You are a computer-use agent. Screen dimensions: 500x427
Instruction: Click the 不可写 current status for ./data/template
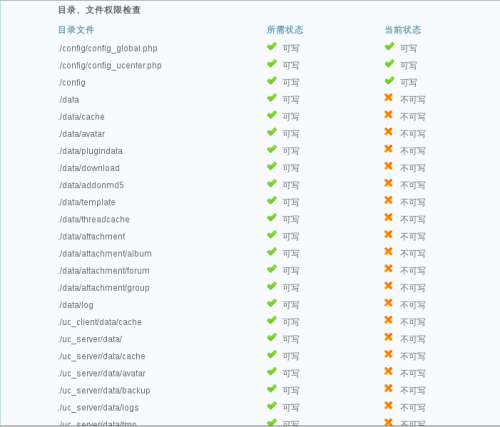click(413, 202)
